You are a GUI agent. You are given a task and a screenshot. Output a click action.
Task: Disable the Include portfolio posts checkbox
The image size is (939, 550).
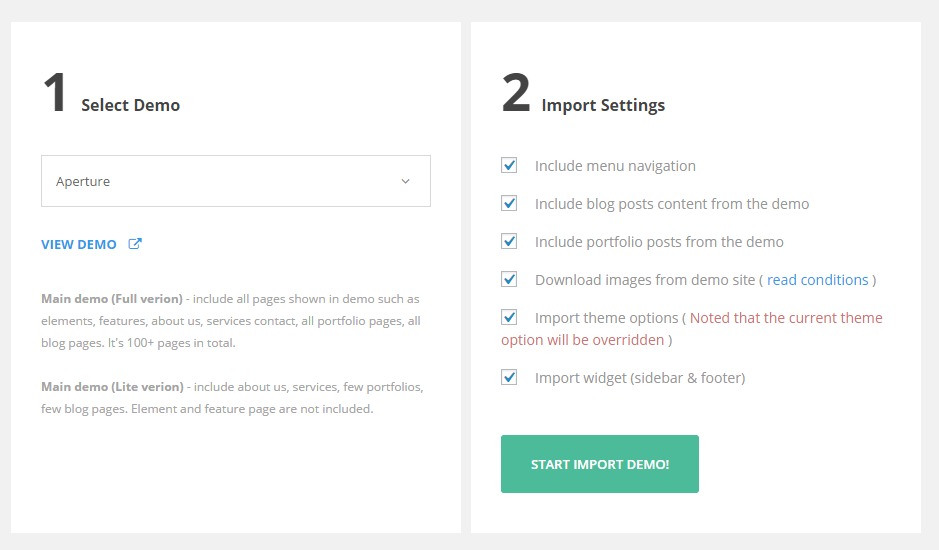click(x=510, y=241)
